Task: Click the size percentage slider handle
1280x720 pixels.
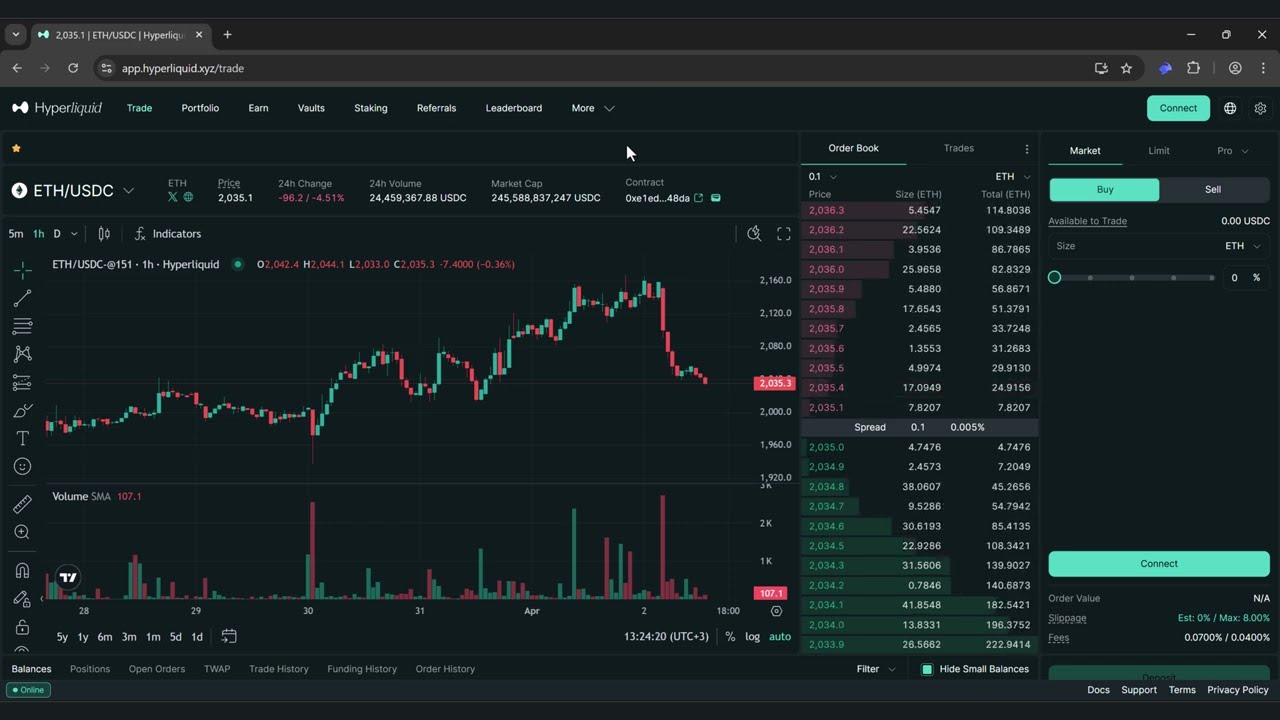Action: point(1054,277)
